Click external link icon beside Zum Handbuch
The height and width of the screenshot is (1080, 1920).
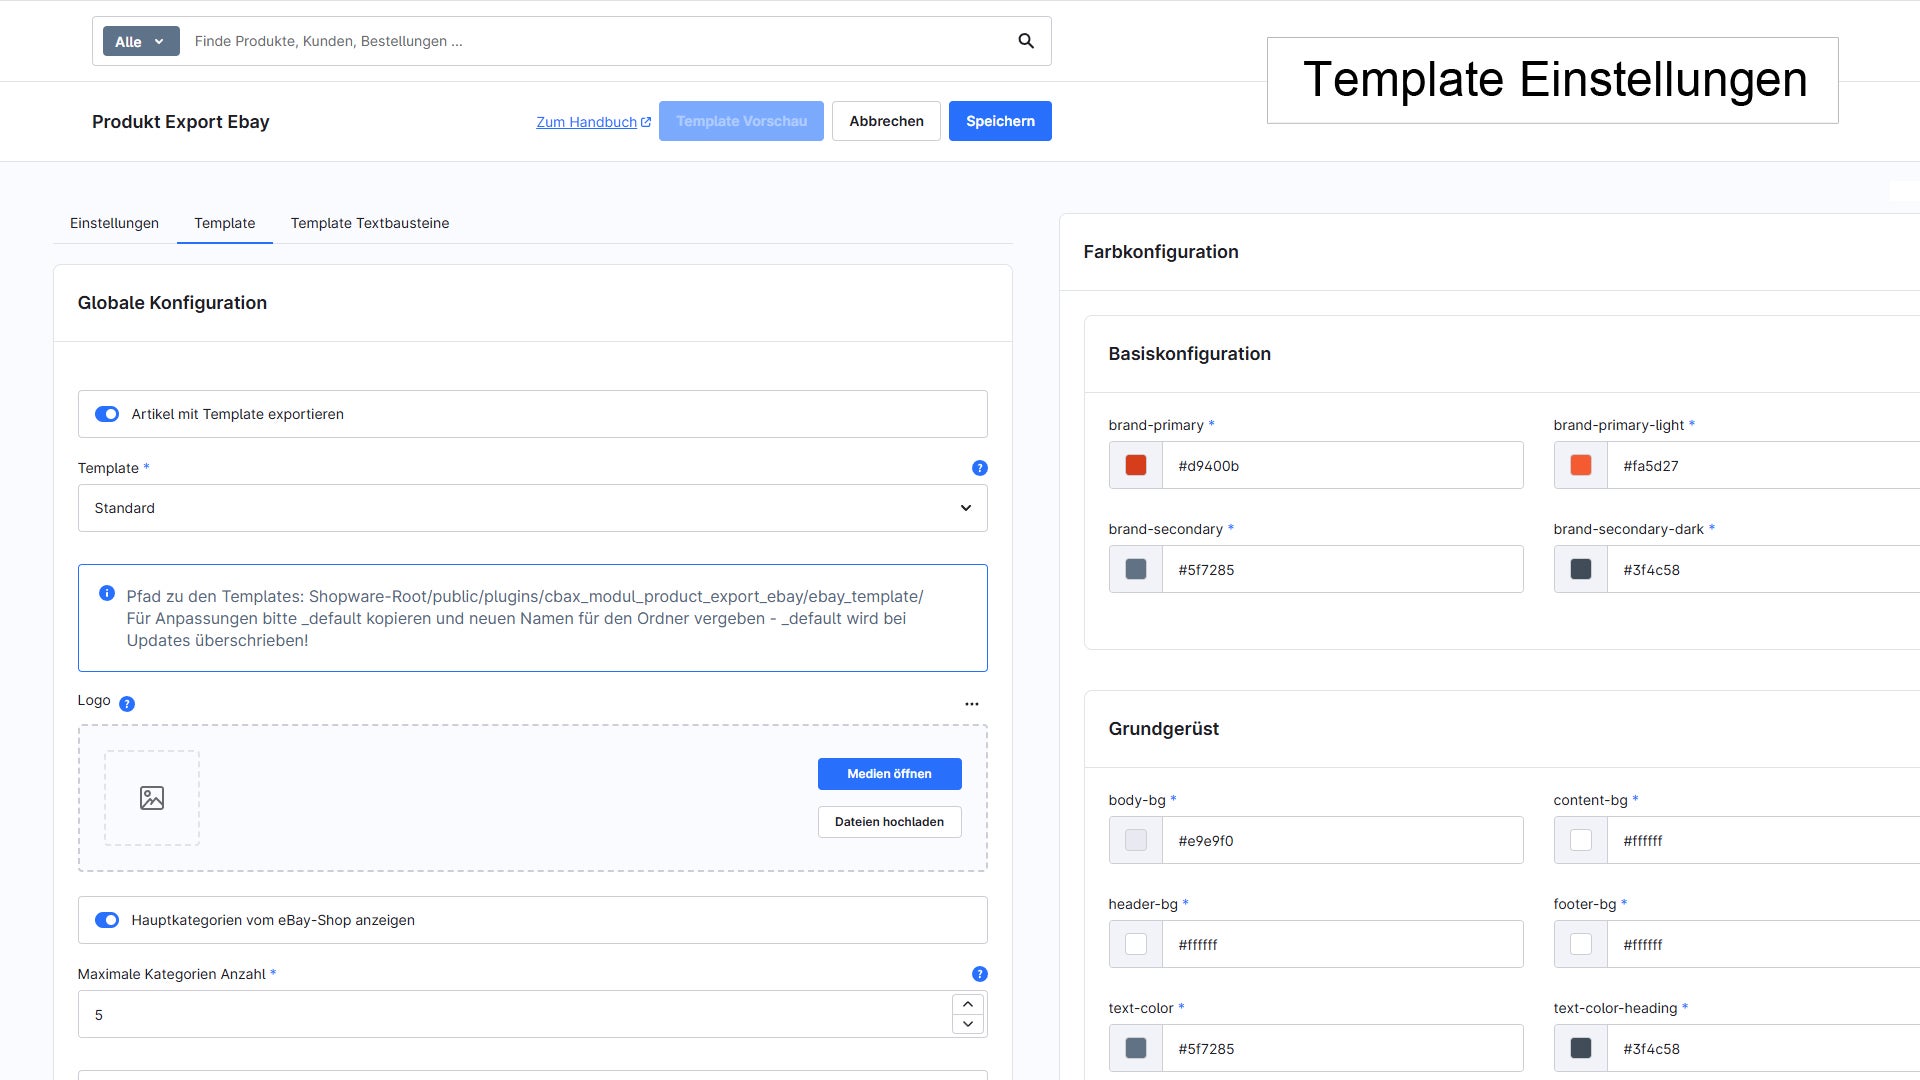[646, 122]
